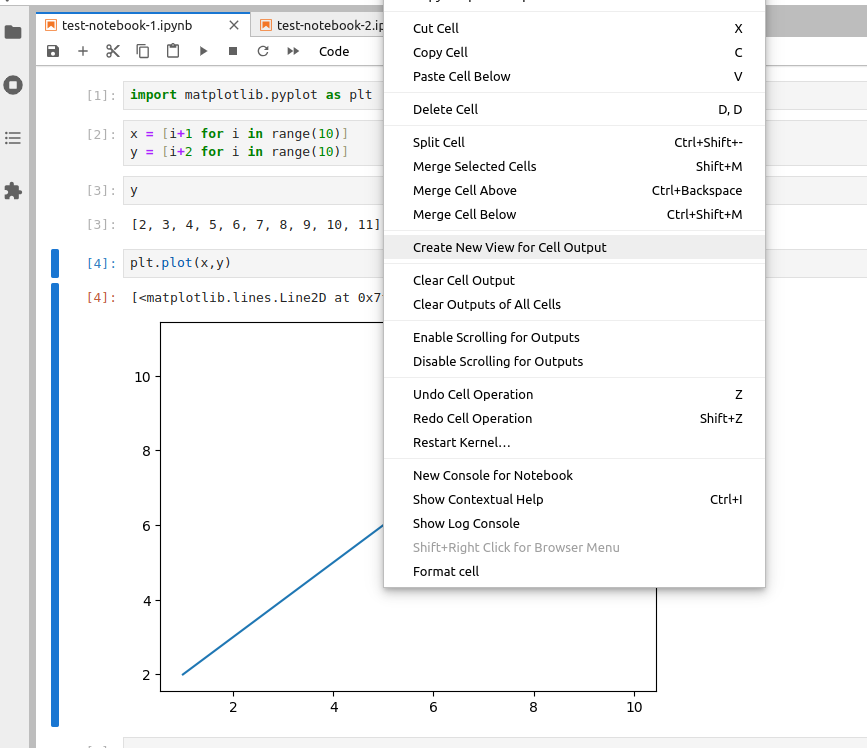This screenshot has width=867, height=748.
Task: Collapse cell 4 output via blue bar
Action: (x=55, y=504)
